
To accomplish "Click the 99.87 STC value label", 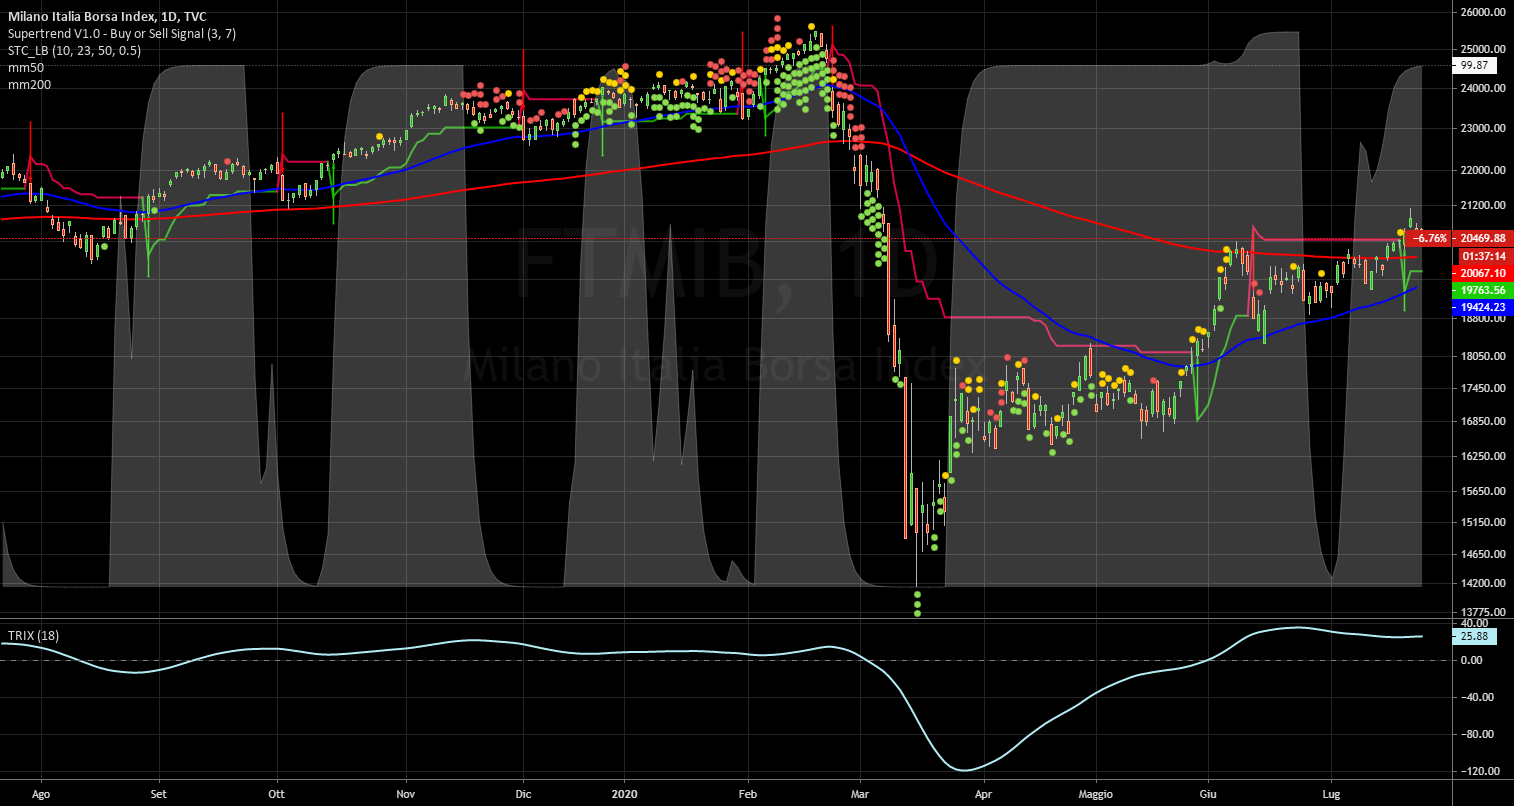I will (x=1476, y=65).
